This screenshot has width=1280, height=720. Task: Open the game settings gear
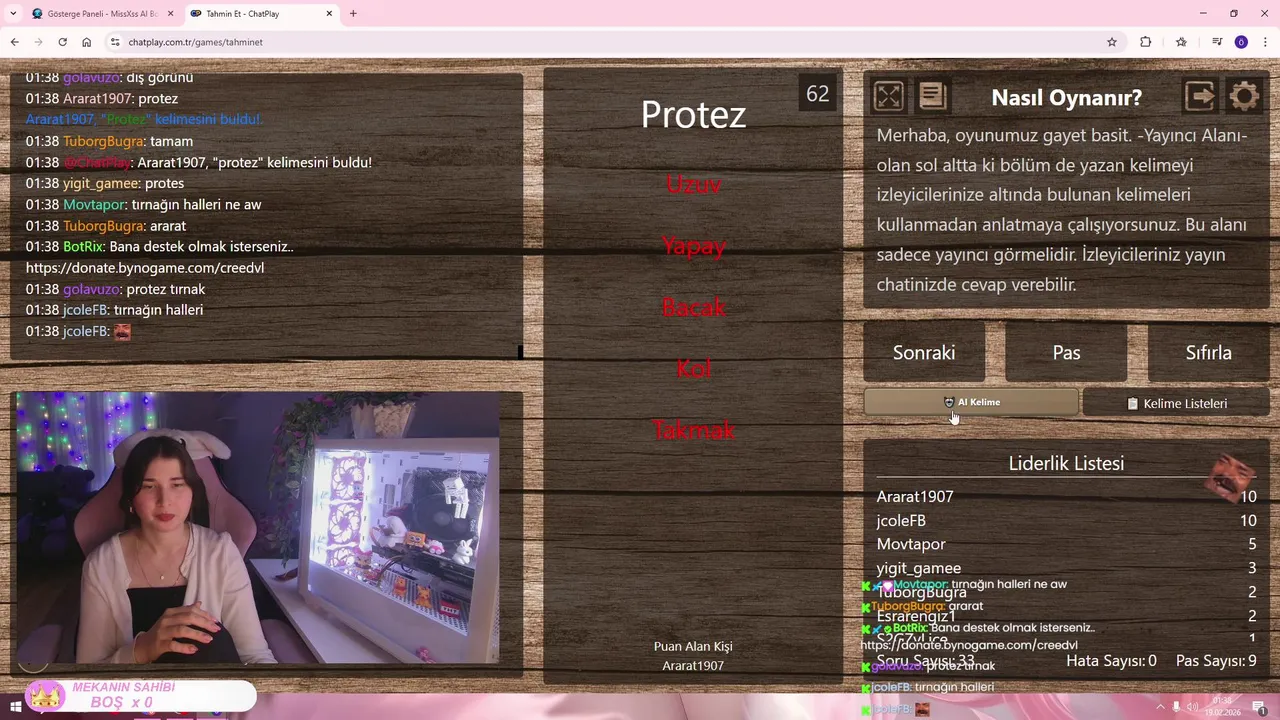[x=1244, y=96]
